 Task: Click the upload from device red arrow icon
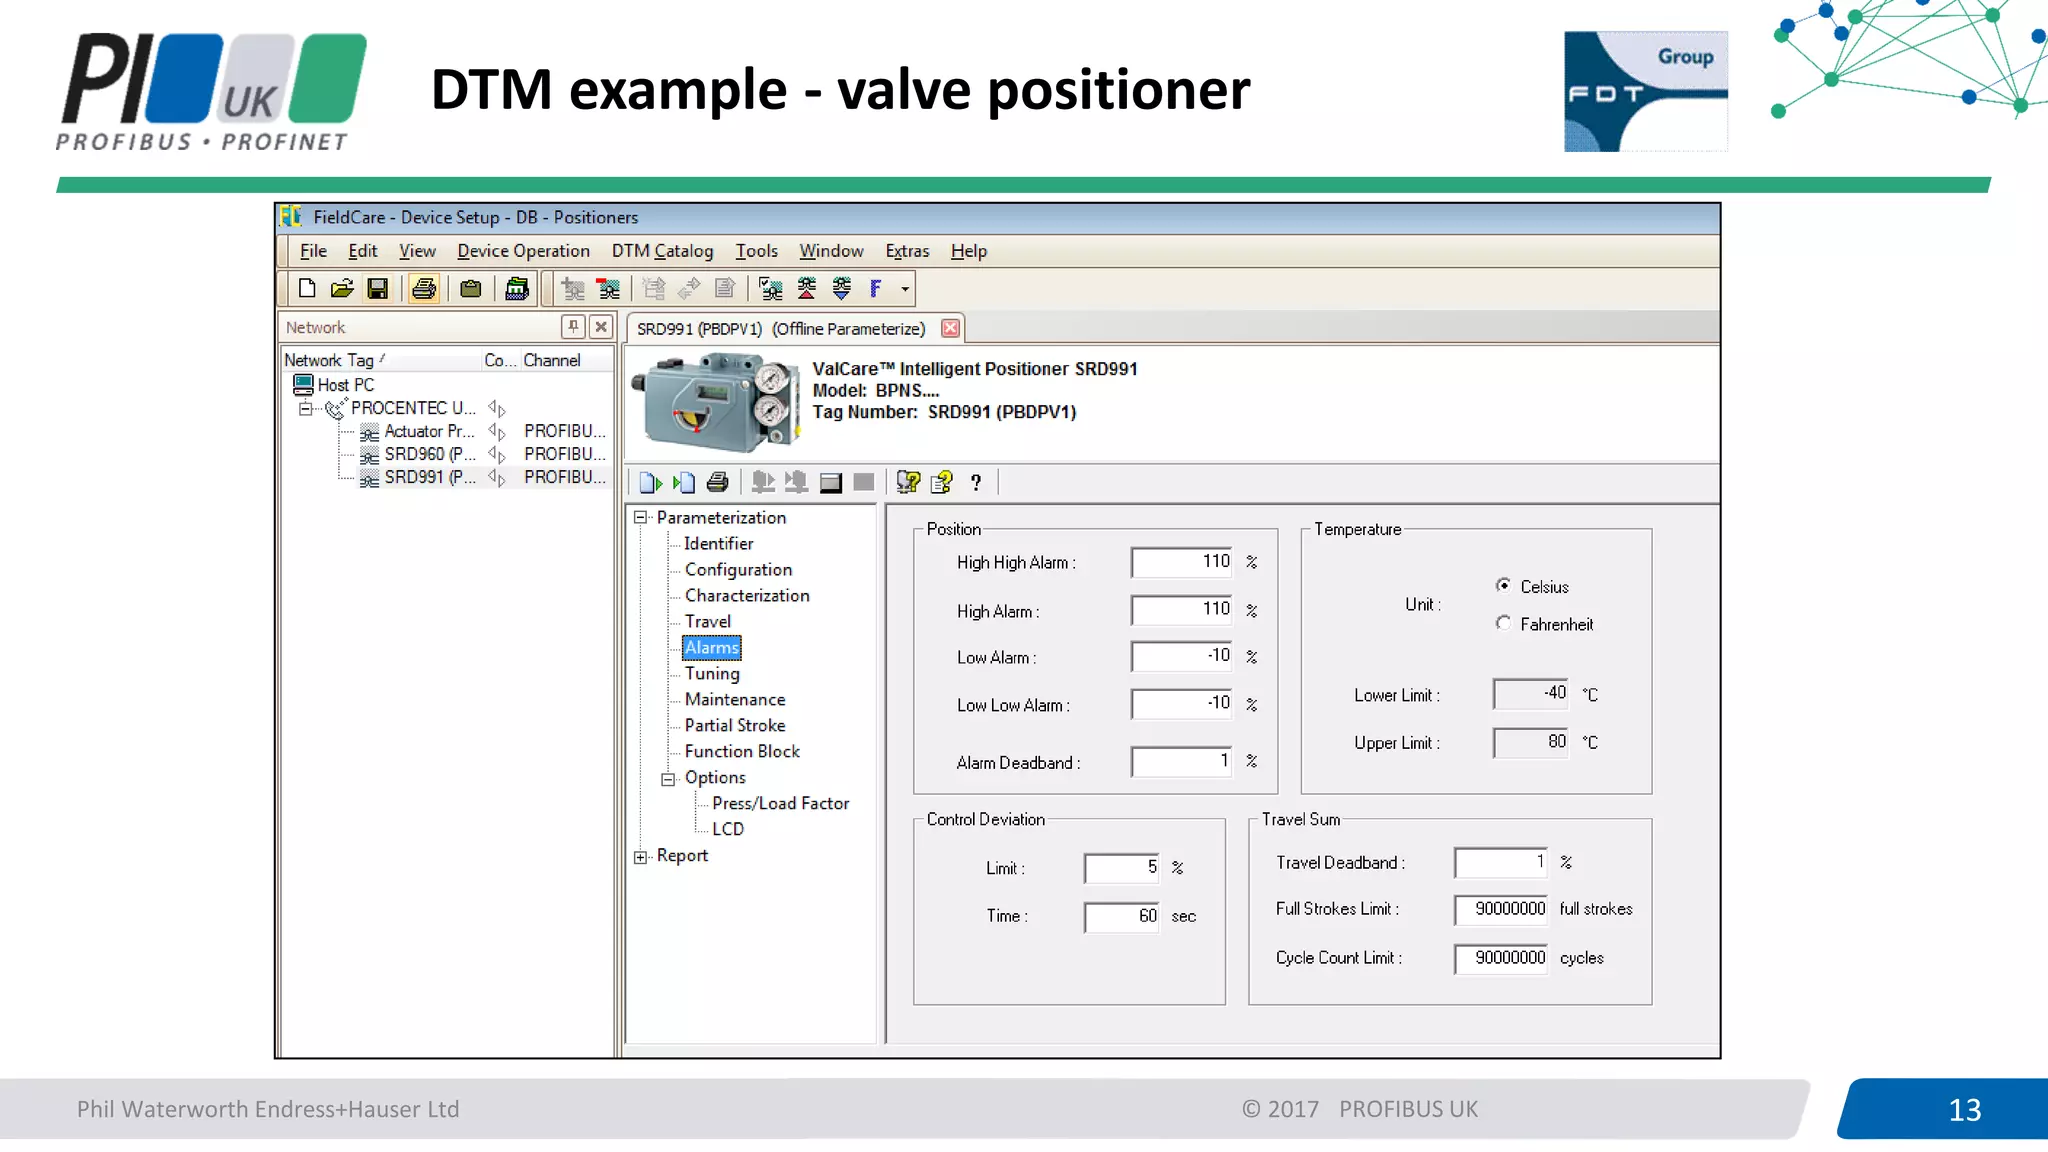(x=807, y=289)
